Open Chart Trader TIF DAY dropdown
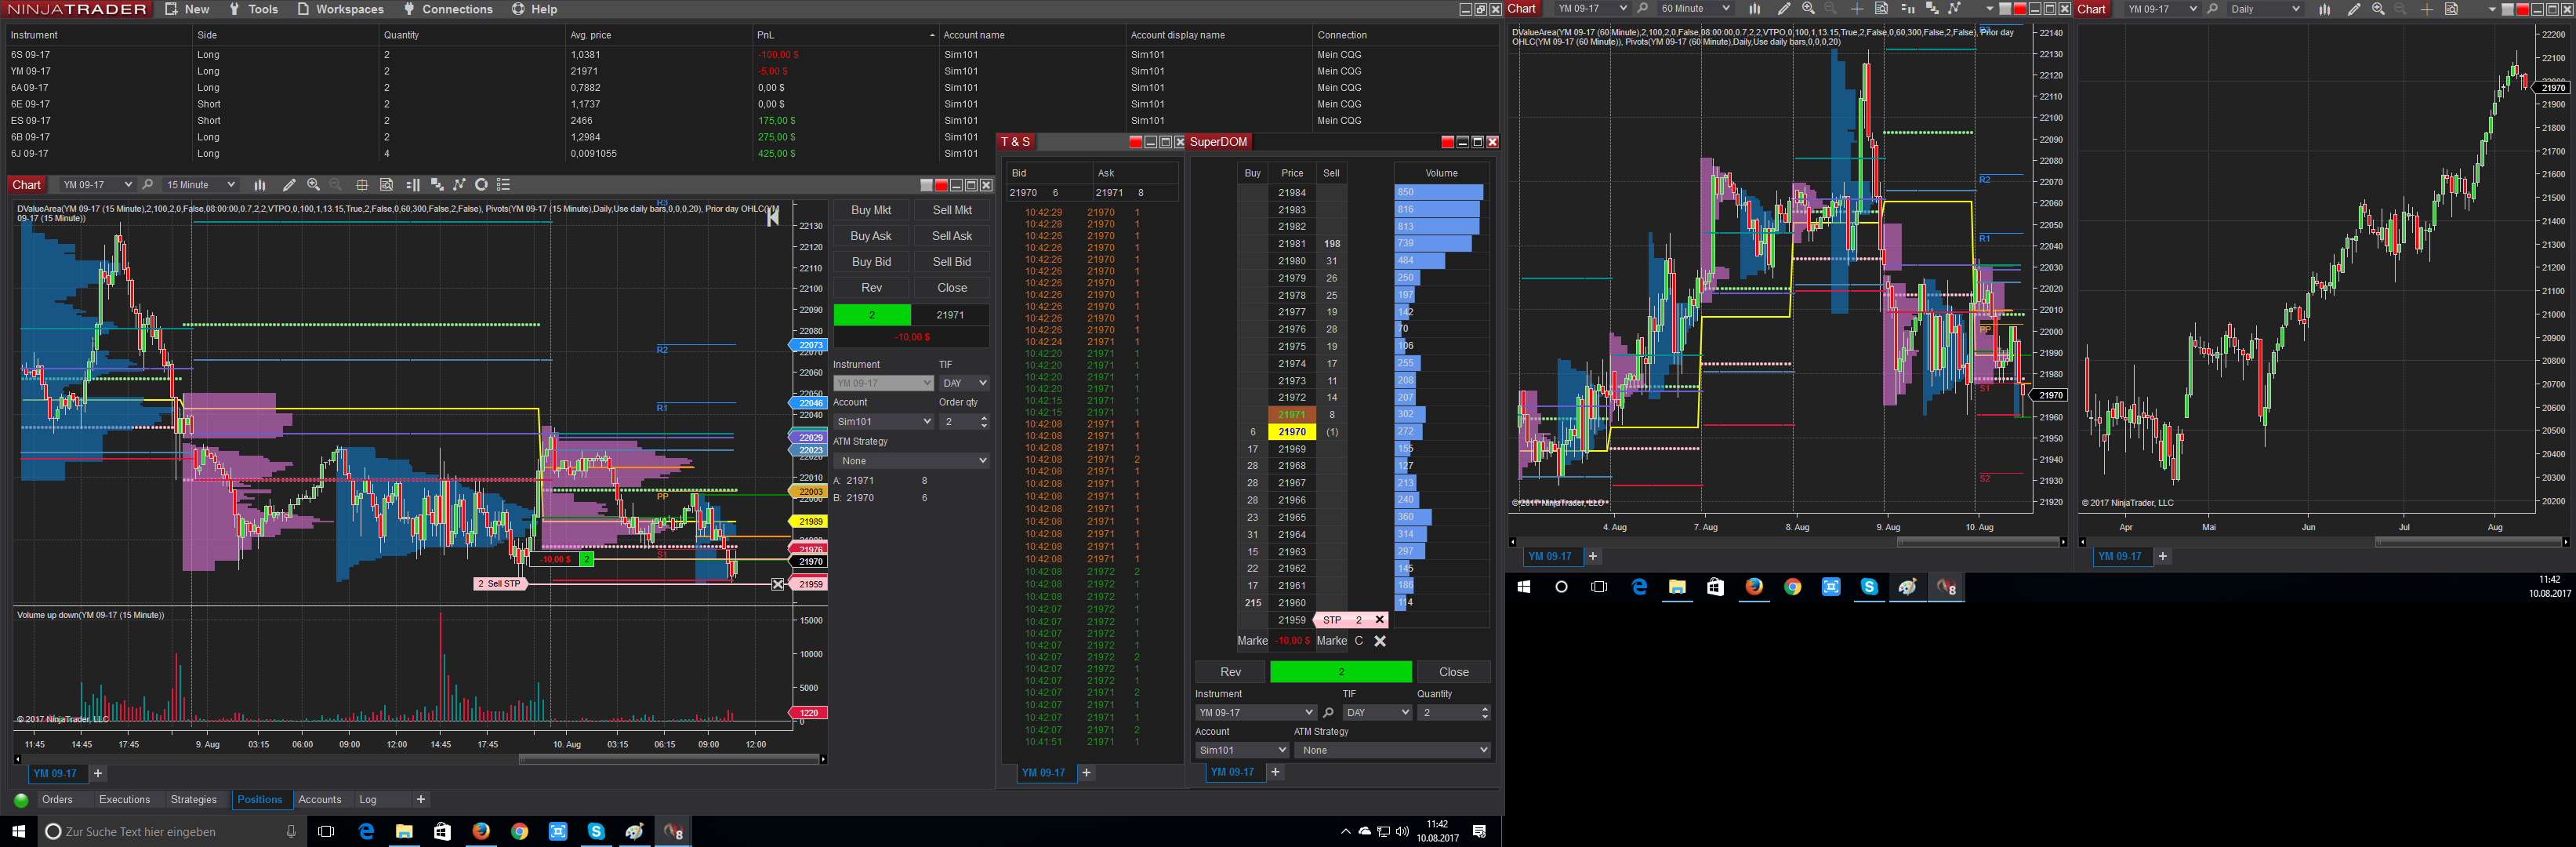Screen dimensions: 2576x847 pyautogui.click(x=964, y=383)
